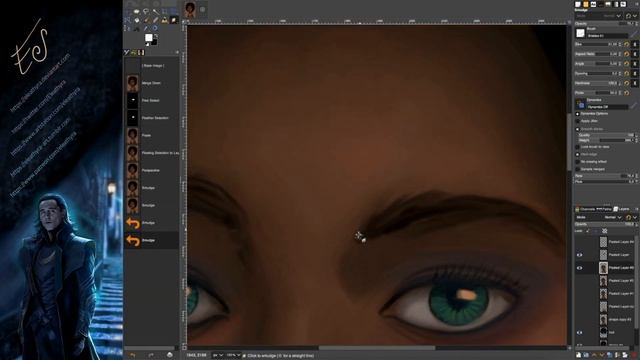The height and width of the screenshot is (360, 640).
Task: Create a new layer group
Action: [x=586, y=355]
